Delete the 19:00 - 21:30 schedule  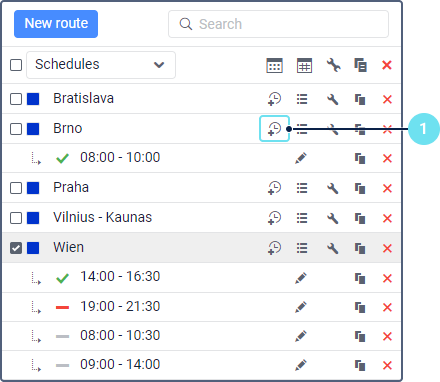[x=387, y=307]
